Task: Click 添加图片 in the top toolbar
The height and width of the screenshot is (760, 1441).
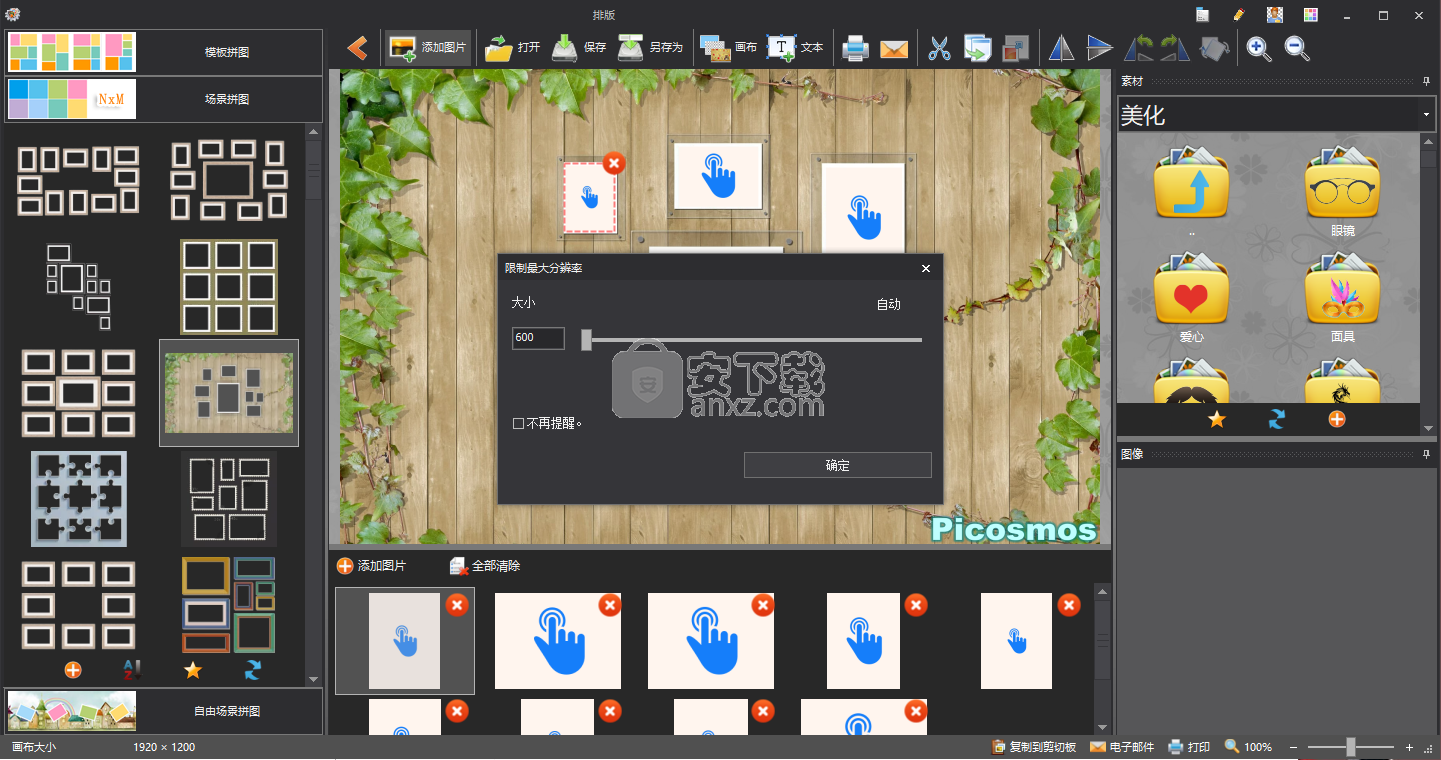Action: [428, 47]
